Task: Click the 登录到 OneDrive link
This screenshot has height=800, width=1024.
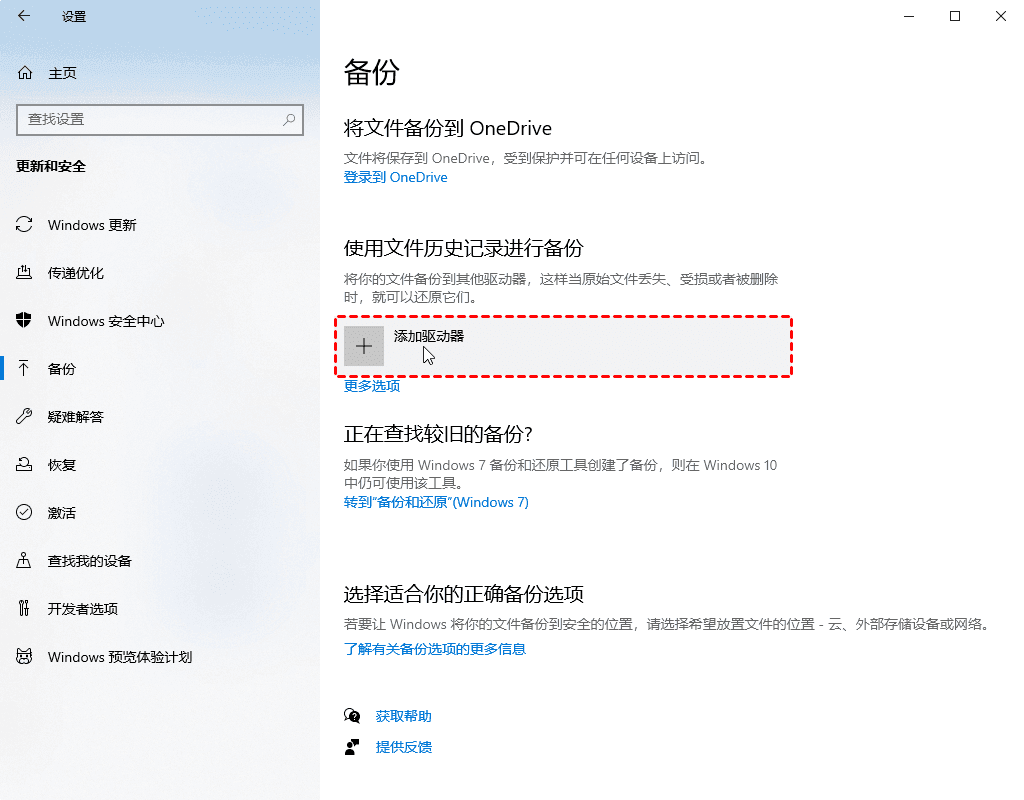Action: (x=395, y=177)
